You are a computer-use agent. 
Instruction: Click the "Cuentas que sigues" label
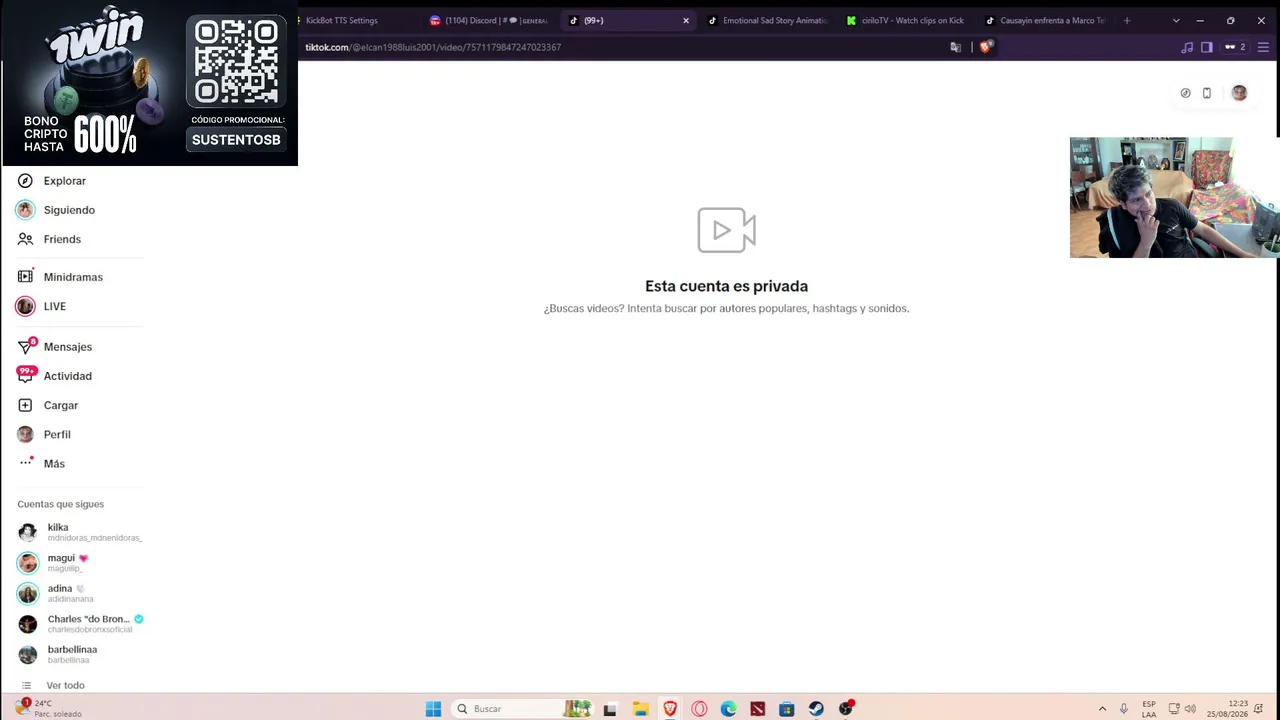[x=60, y=504]
